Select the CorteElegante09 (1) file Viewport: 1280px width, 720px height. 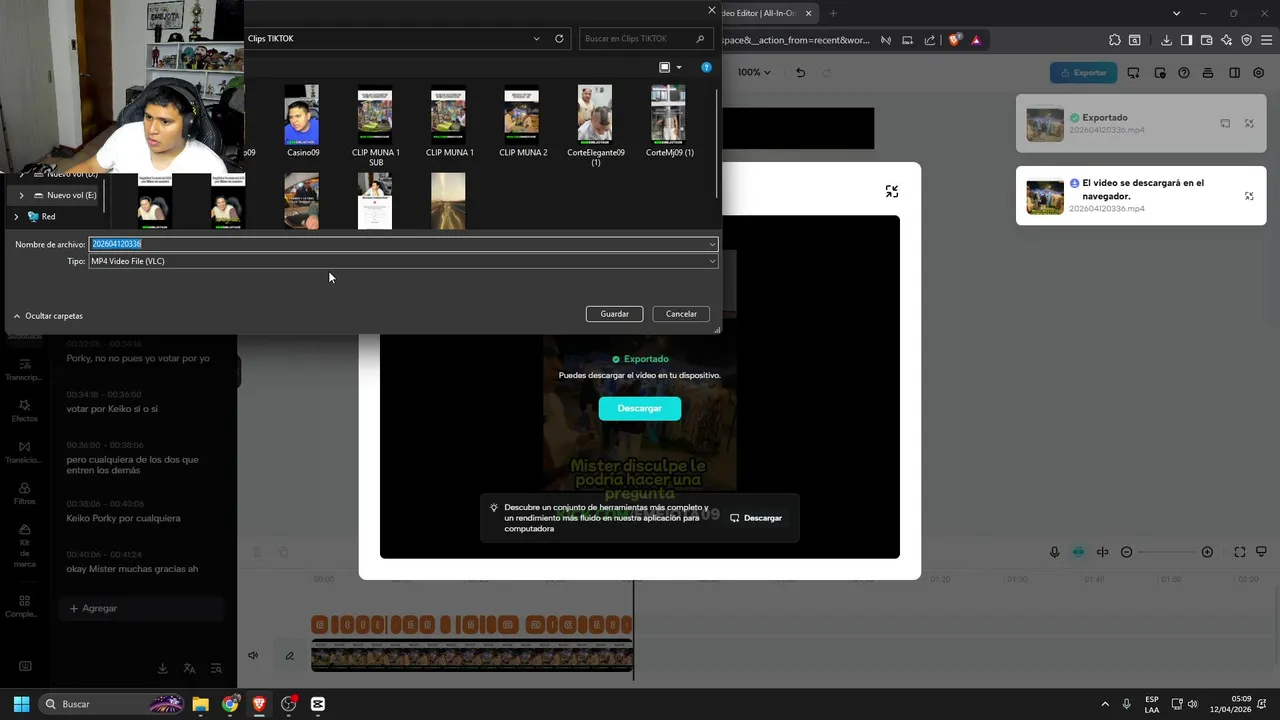tap(595, 126)
